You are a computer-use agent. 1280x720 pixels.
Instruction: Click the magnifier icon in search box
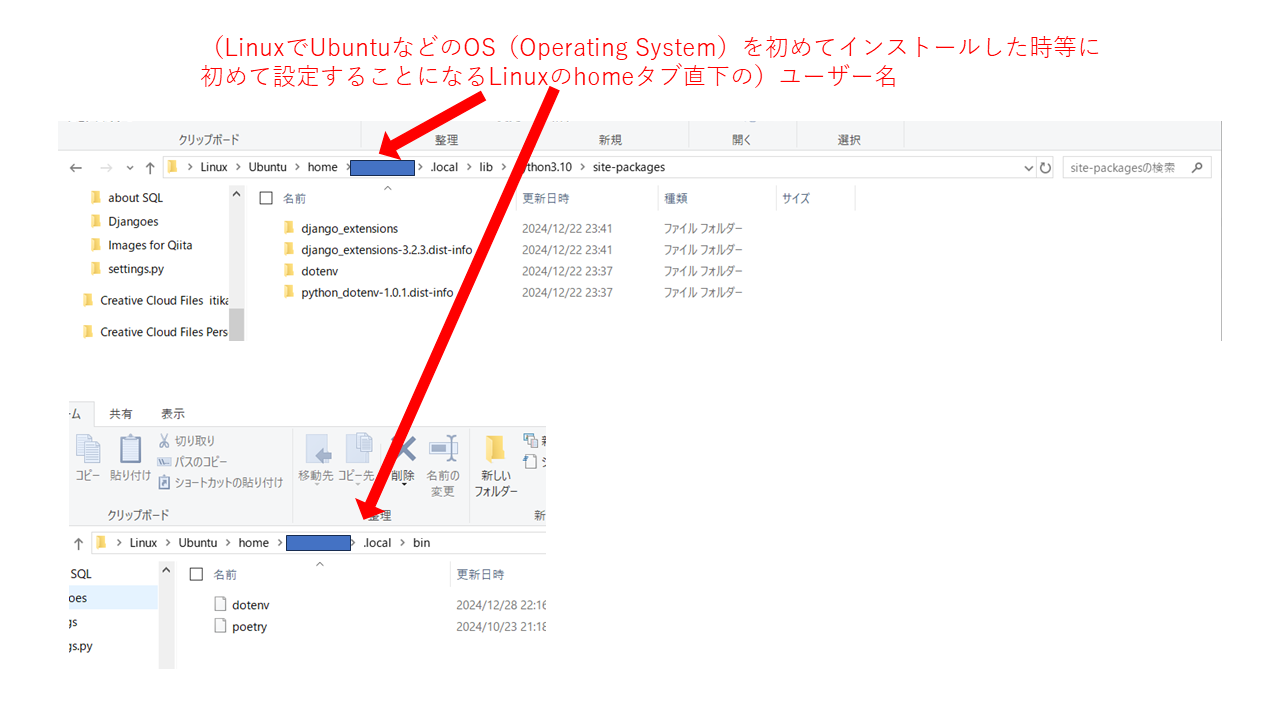pos(1197,168)
